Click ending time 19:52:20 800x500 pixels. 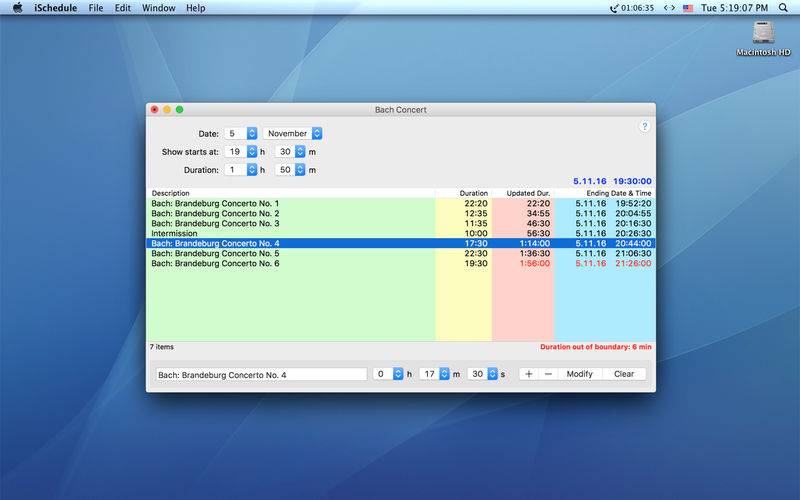(633, 204)
